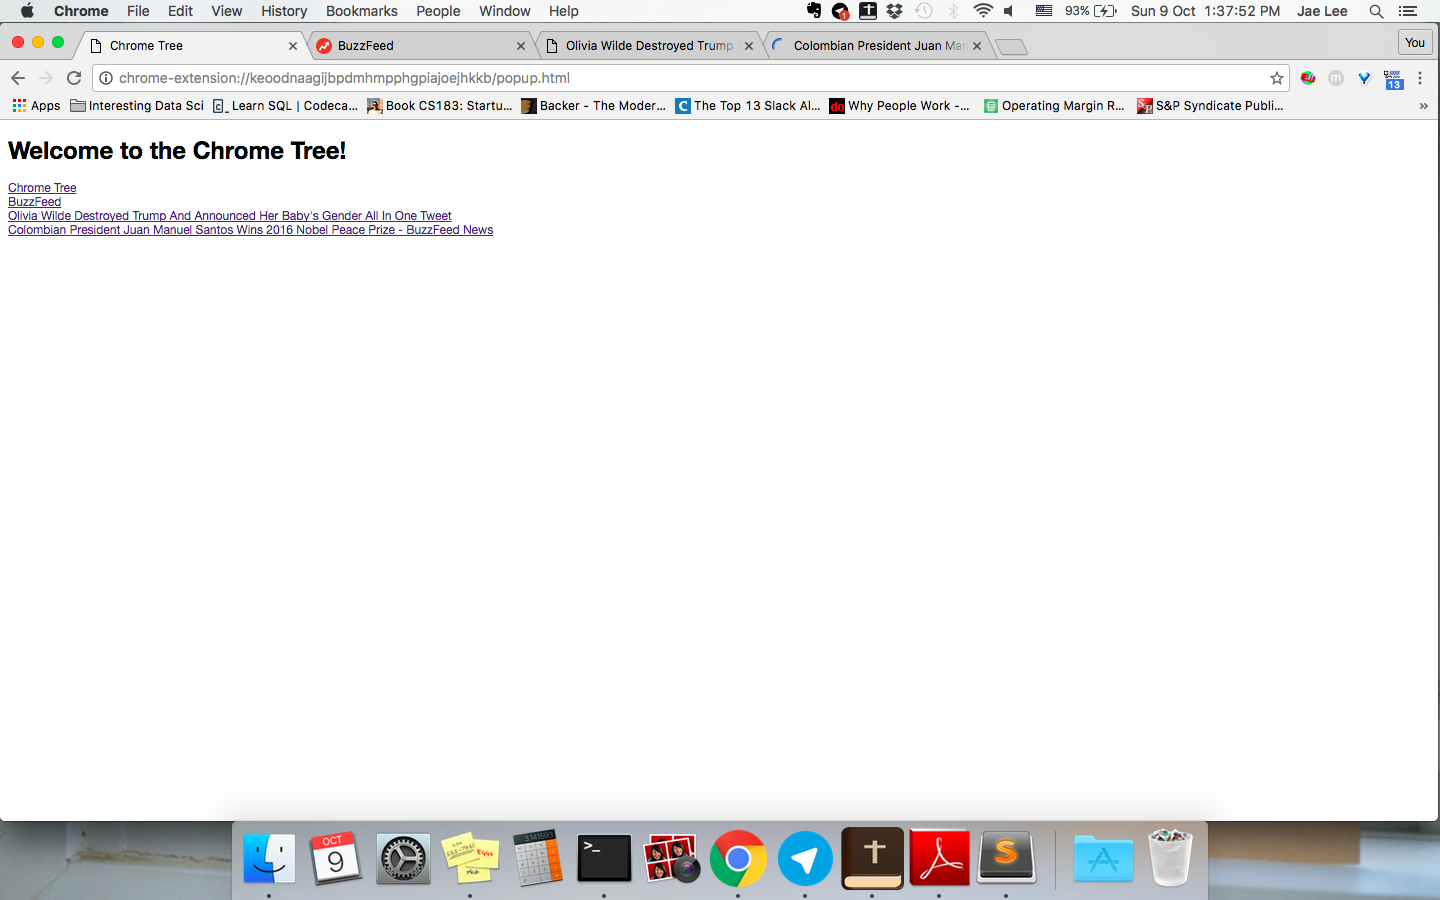Open Calendar from the Dock
Viewport: 1440px width, 900px height.
pos(335,858)
